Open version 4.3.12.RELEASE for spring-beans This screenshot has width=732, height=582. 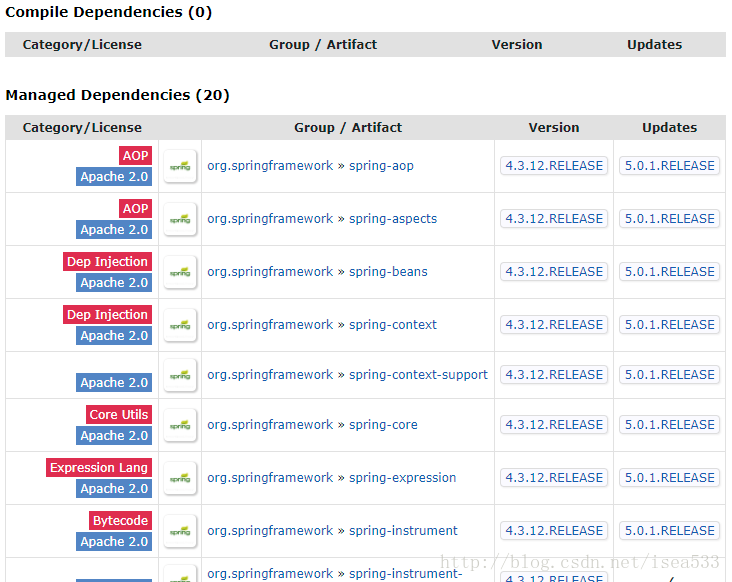(x=554, y=272)
